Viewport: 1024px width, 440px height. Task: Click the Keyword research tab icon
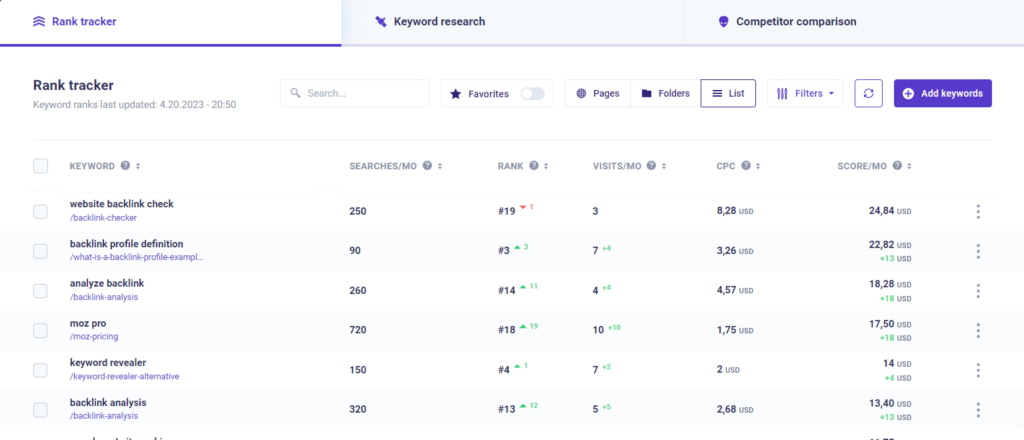[381, 22]
